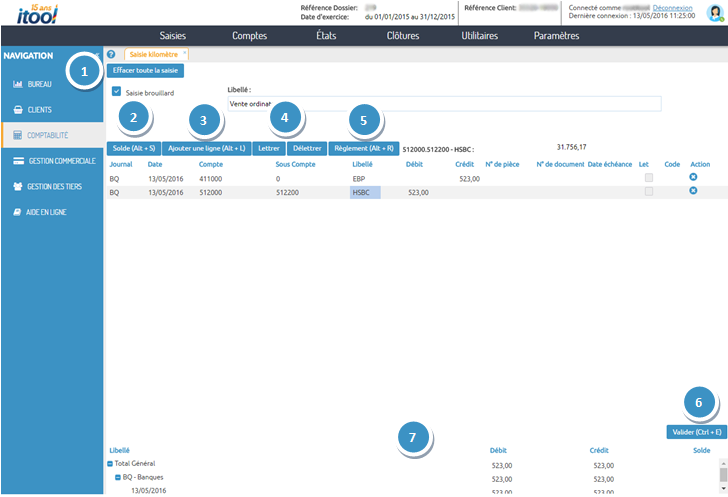
Task: Collapse the BQ - Banques node
Action: coord(118,478)
